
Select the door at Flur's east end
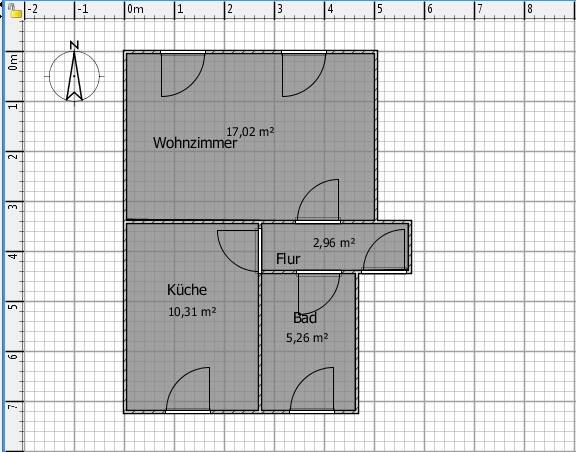click(385, 251)
